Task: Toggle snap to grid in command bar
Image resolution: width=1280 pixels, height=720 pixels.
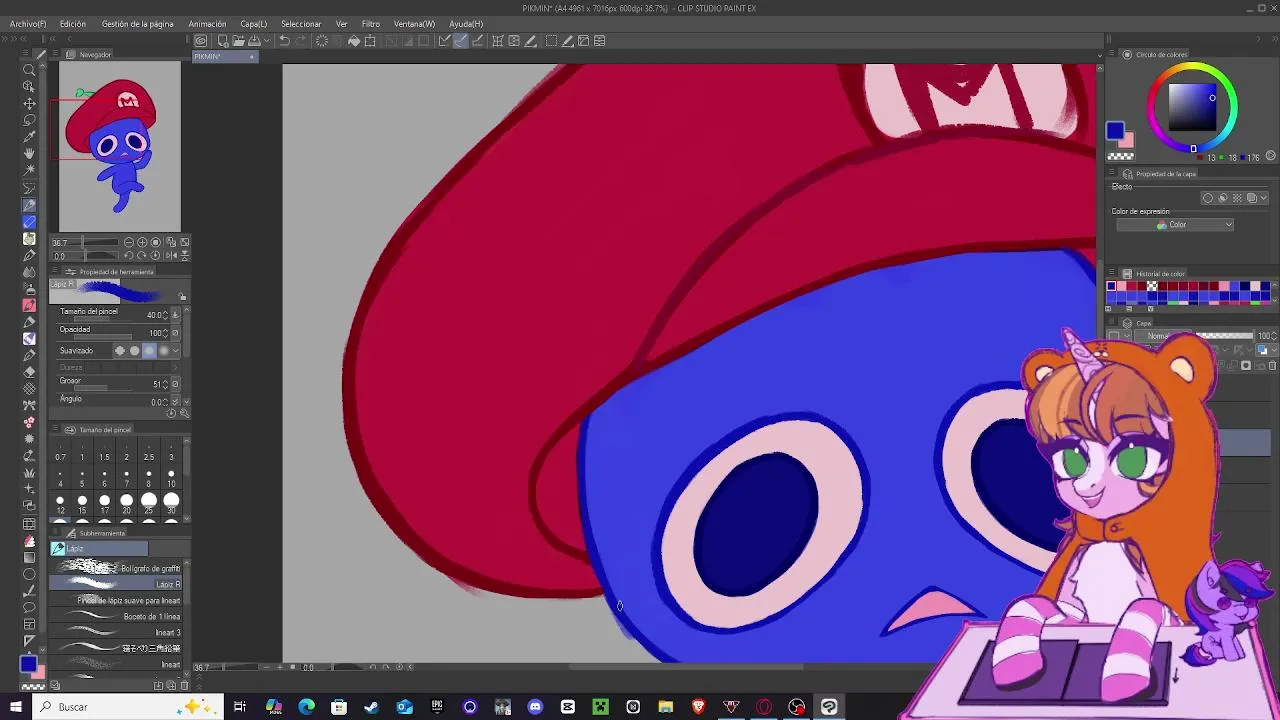Action: [477, 41]
